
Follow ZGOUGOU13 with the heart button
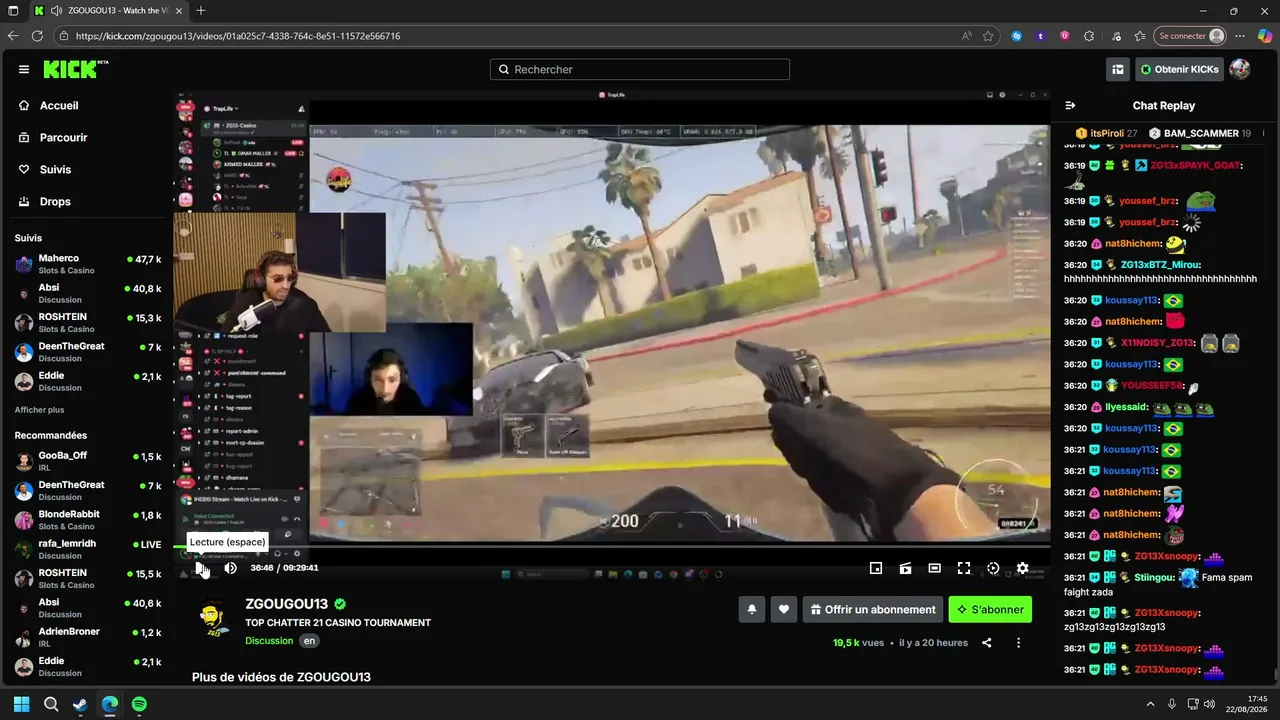pyautogui.click(x=784, y=609)
